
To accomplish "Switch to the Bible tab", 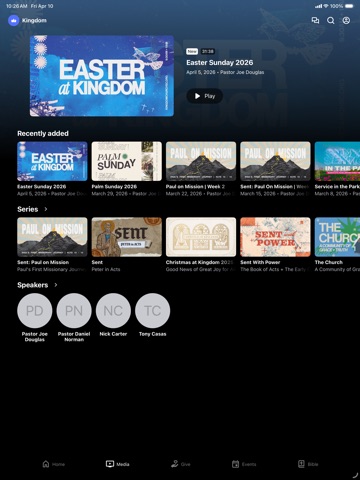I will point(308,464).
